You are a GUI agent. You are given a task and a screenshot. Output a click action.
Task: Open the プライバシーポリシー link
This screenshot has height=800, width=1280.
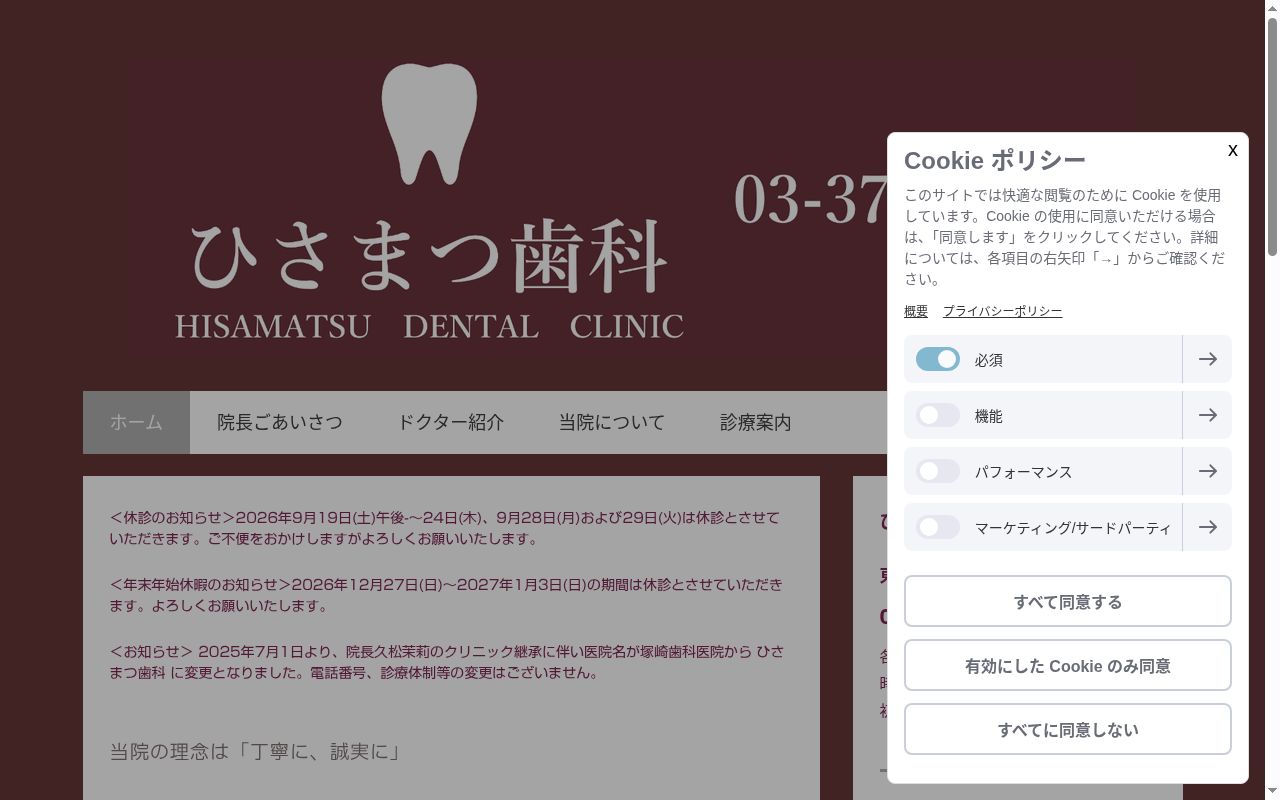(x=1002, y=311)
